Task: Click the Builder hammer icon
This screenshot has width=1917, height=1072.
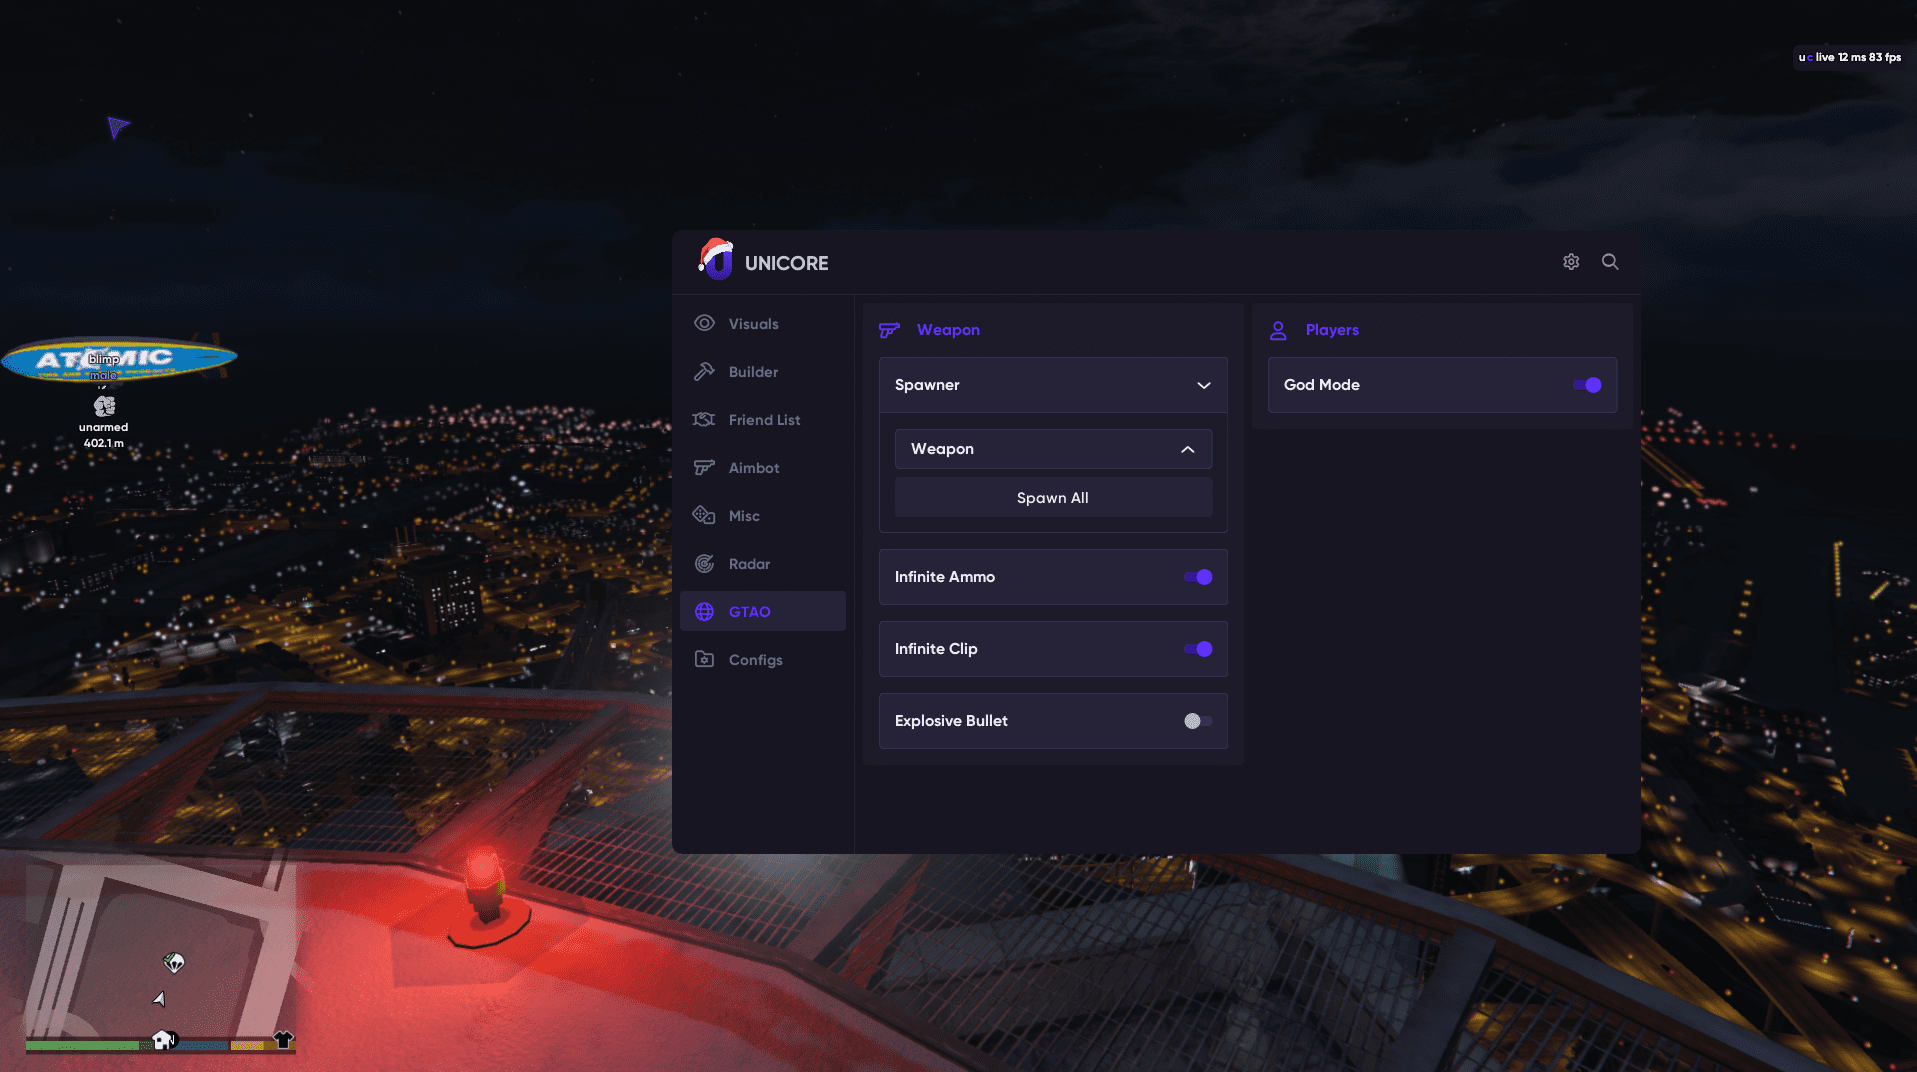Action: coord(705,371)
